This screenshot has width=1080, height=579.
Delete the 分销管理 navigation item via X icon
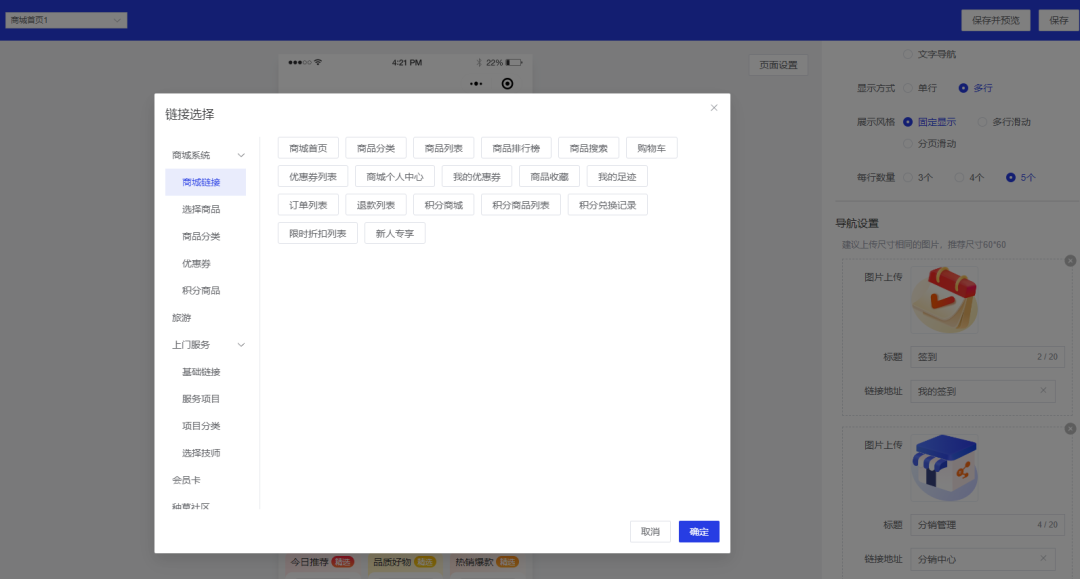(1070, 429)
